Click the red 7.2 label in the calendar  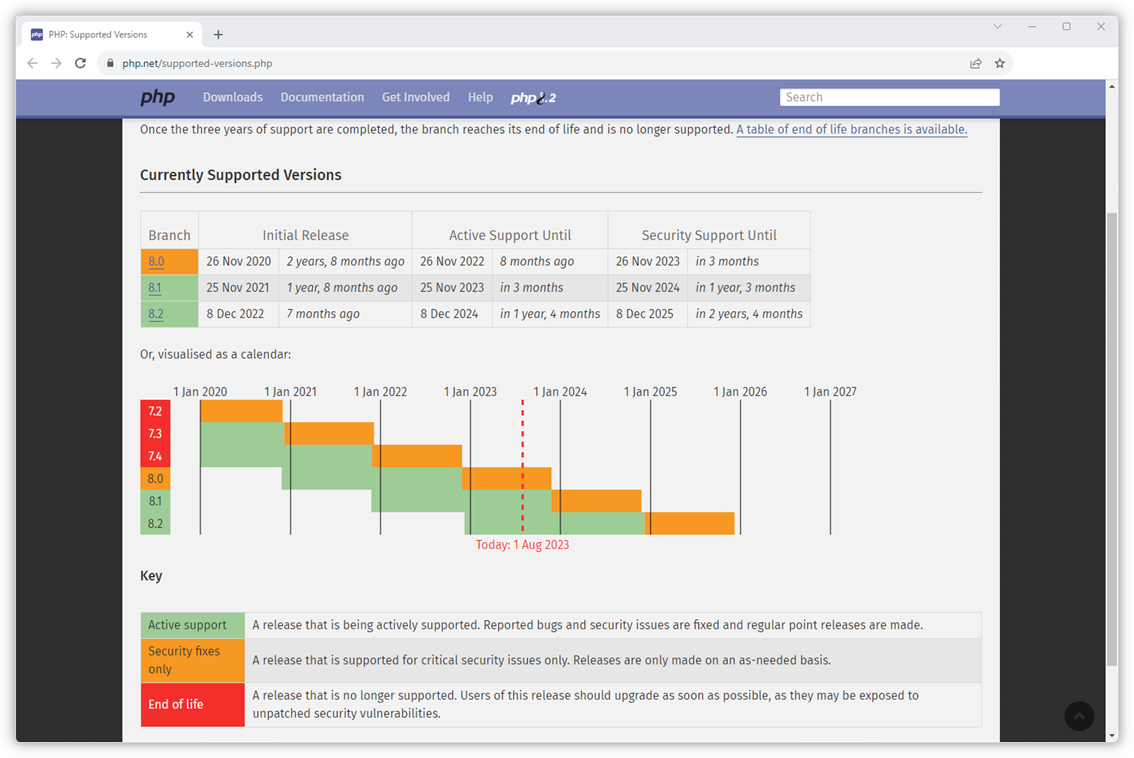(x=155, y=412)
